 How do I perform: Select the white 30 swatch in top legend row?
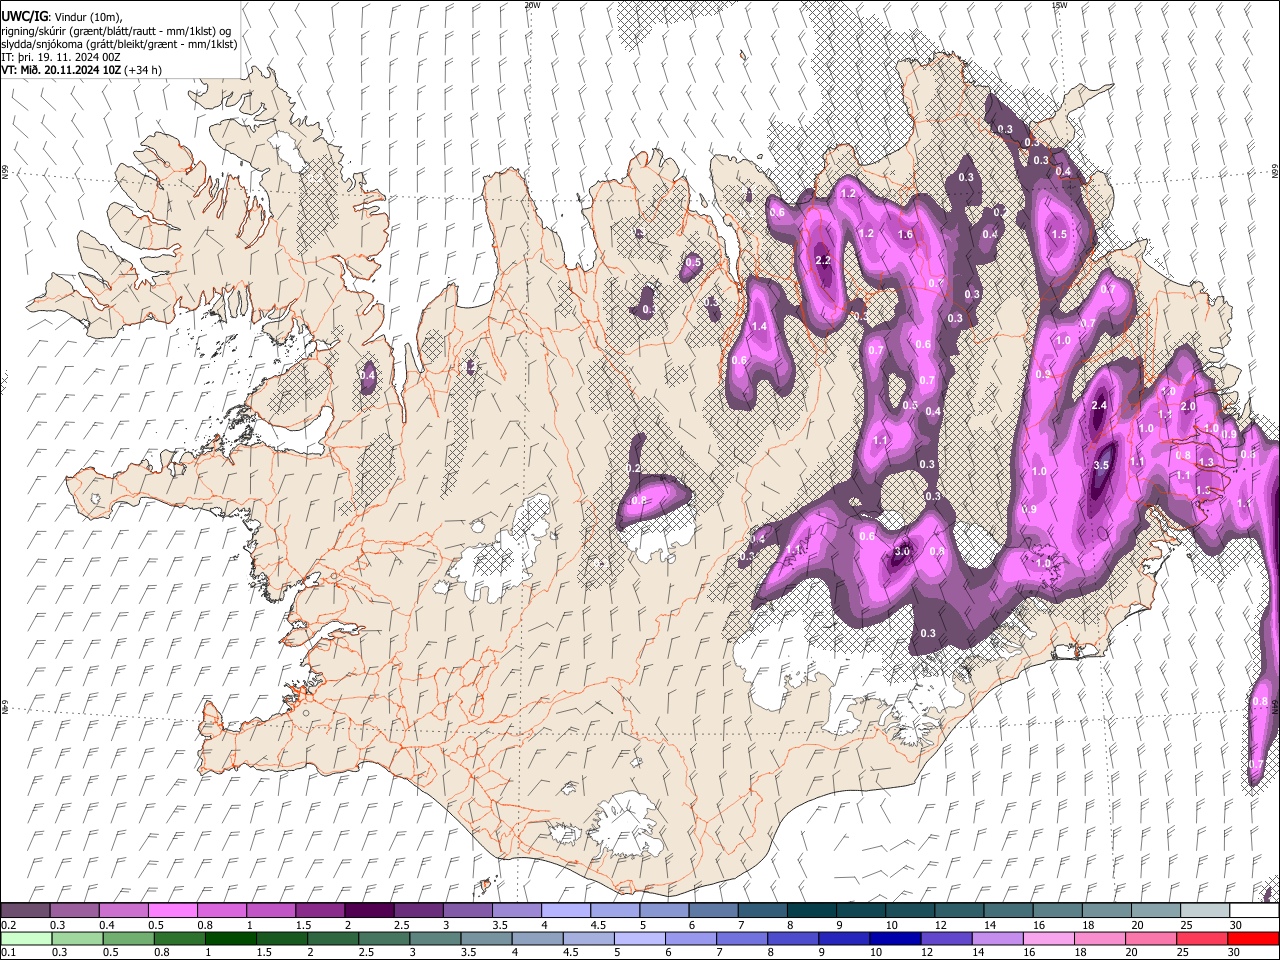(x=1255, y=910)
